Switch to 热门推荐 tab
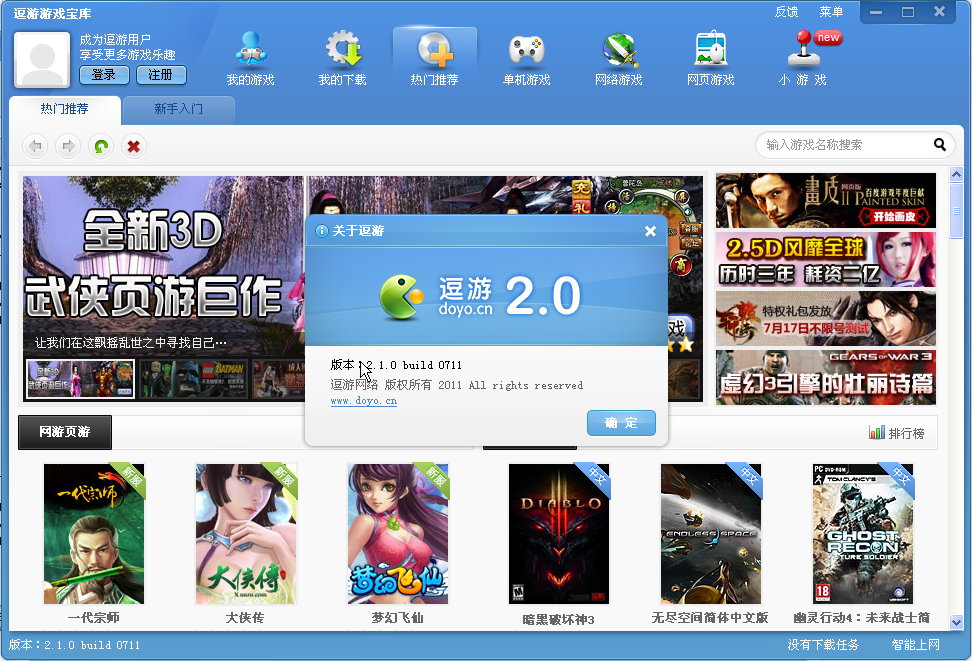The width and height of the screenshot is (972, 661). 64,109
